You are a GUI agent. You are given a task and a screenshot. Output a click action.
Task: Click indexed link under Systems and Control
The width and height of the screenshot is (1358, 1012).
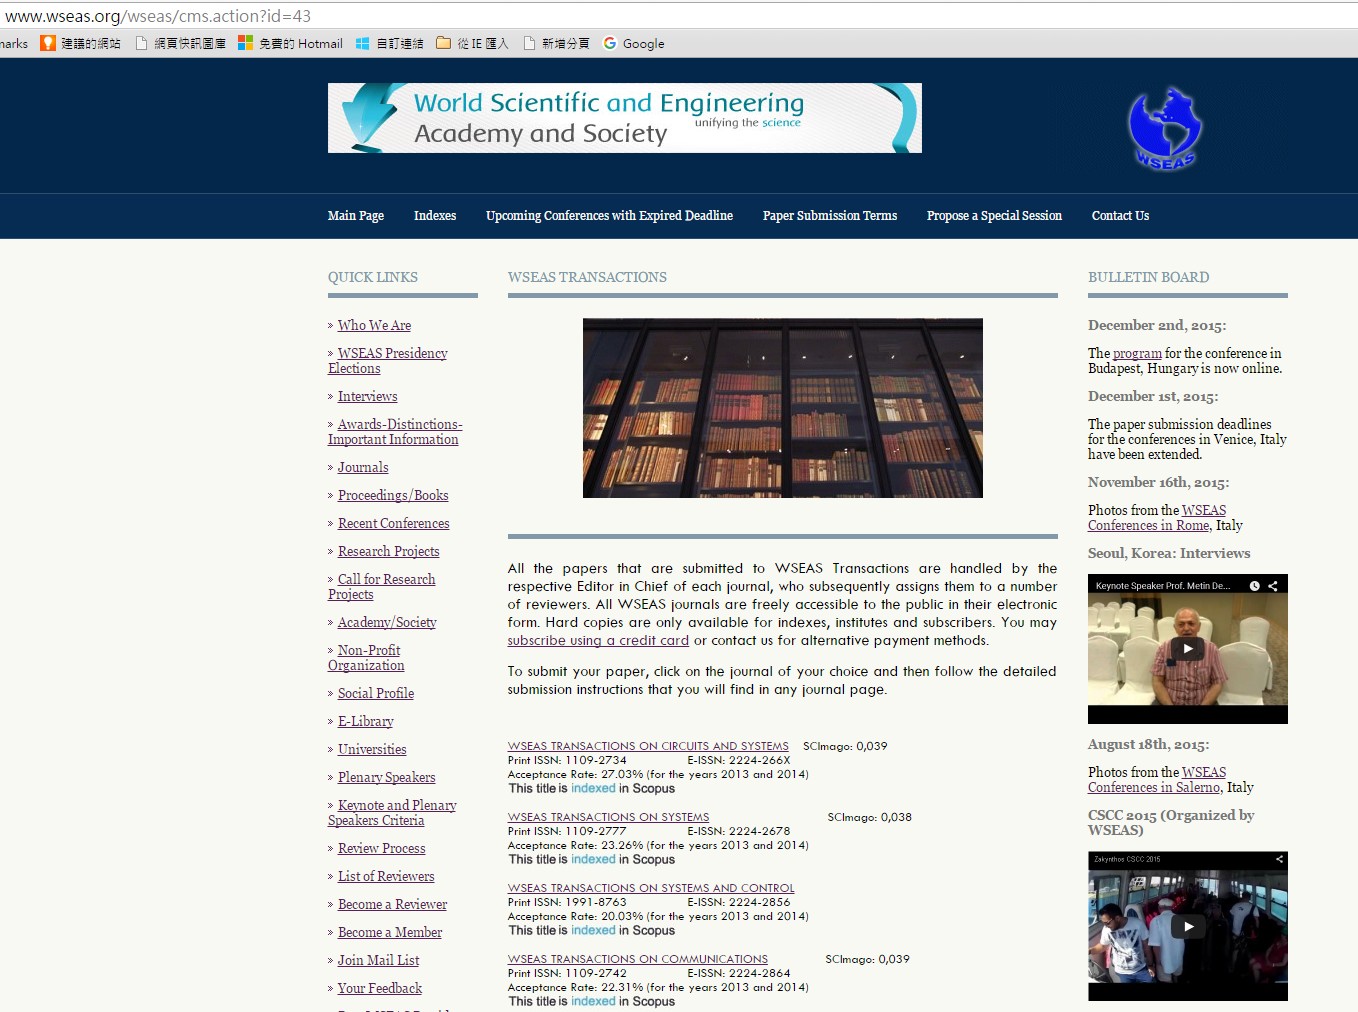(x=593, y=931)
